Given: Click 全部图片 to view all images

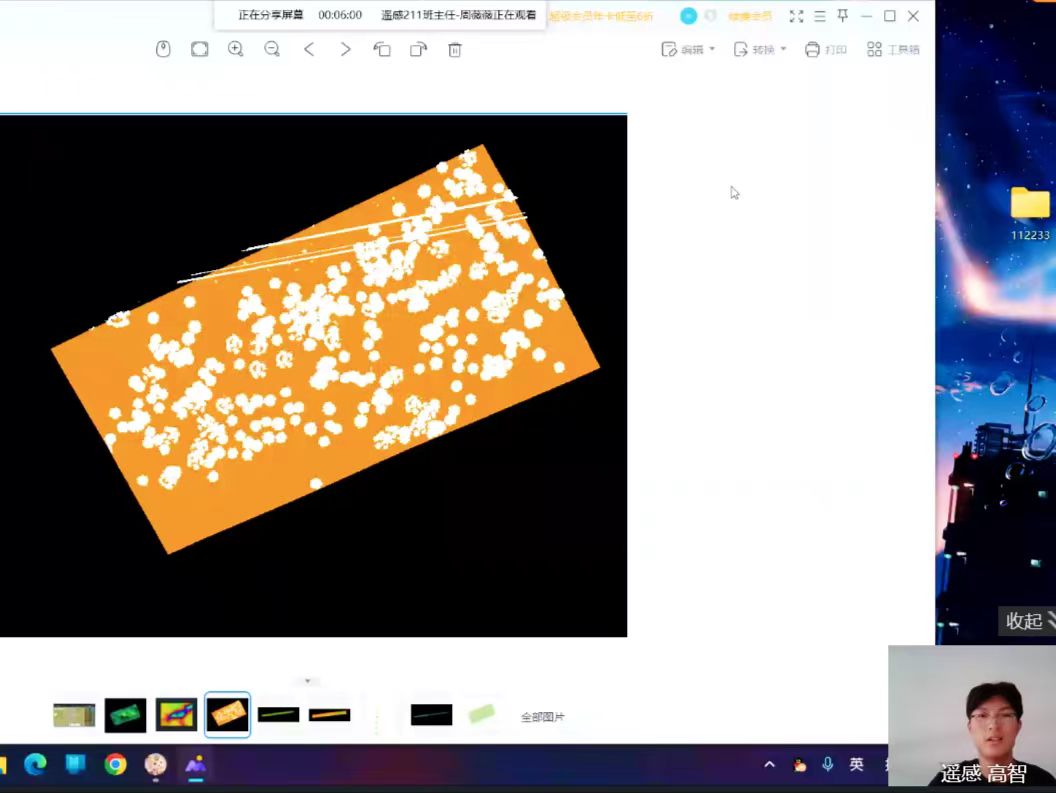Looking at the screenshot, I should click(542, 717).
